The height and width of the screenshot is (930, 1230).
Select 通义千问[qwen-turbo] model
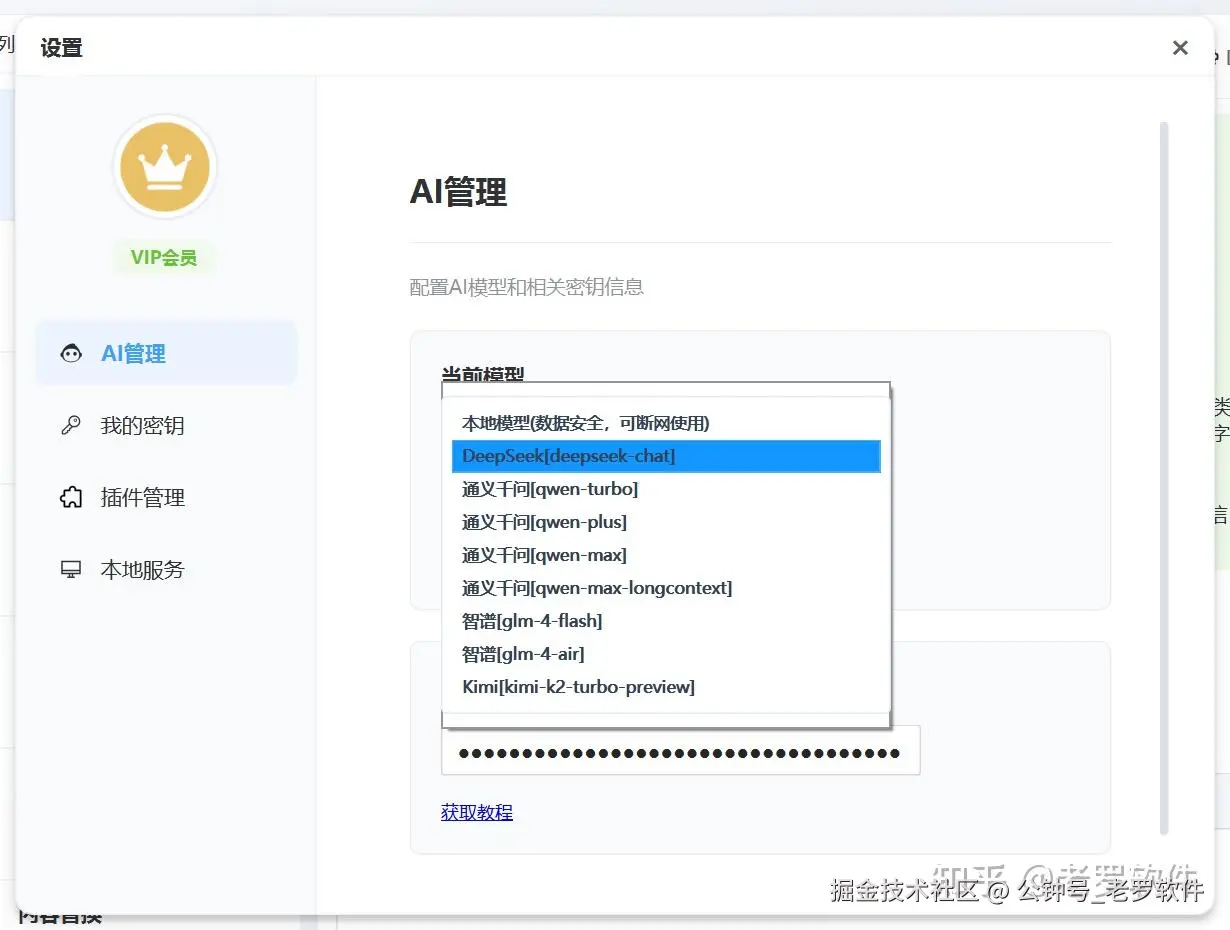pyautogui.click(x=666, y=489)
